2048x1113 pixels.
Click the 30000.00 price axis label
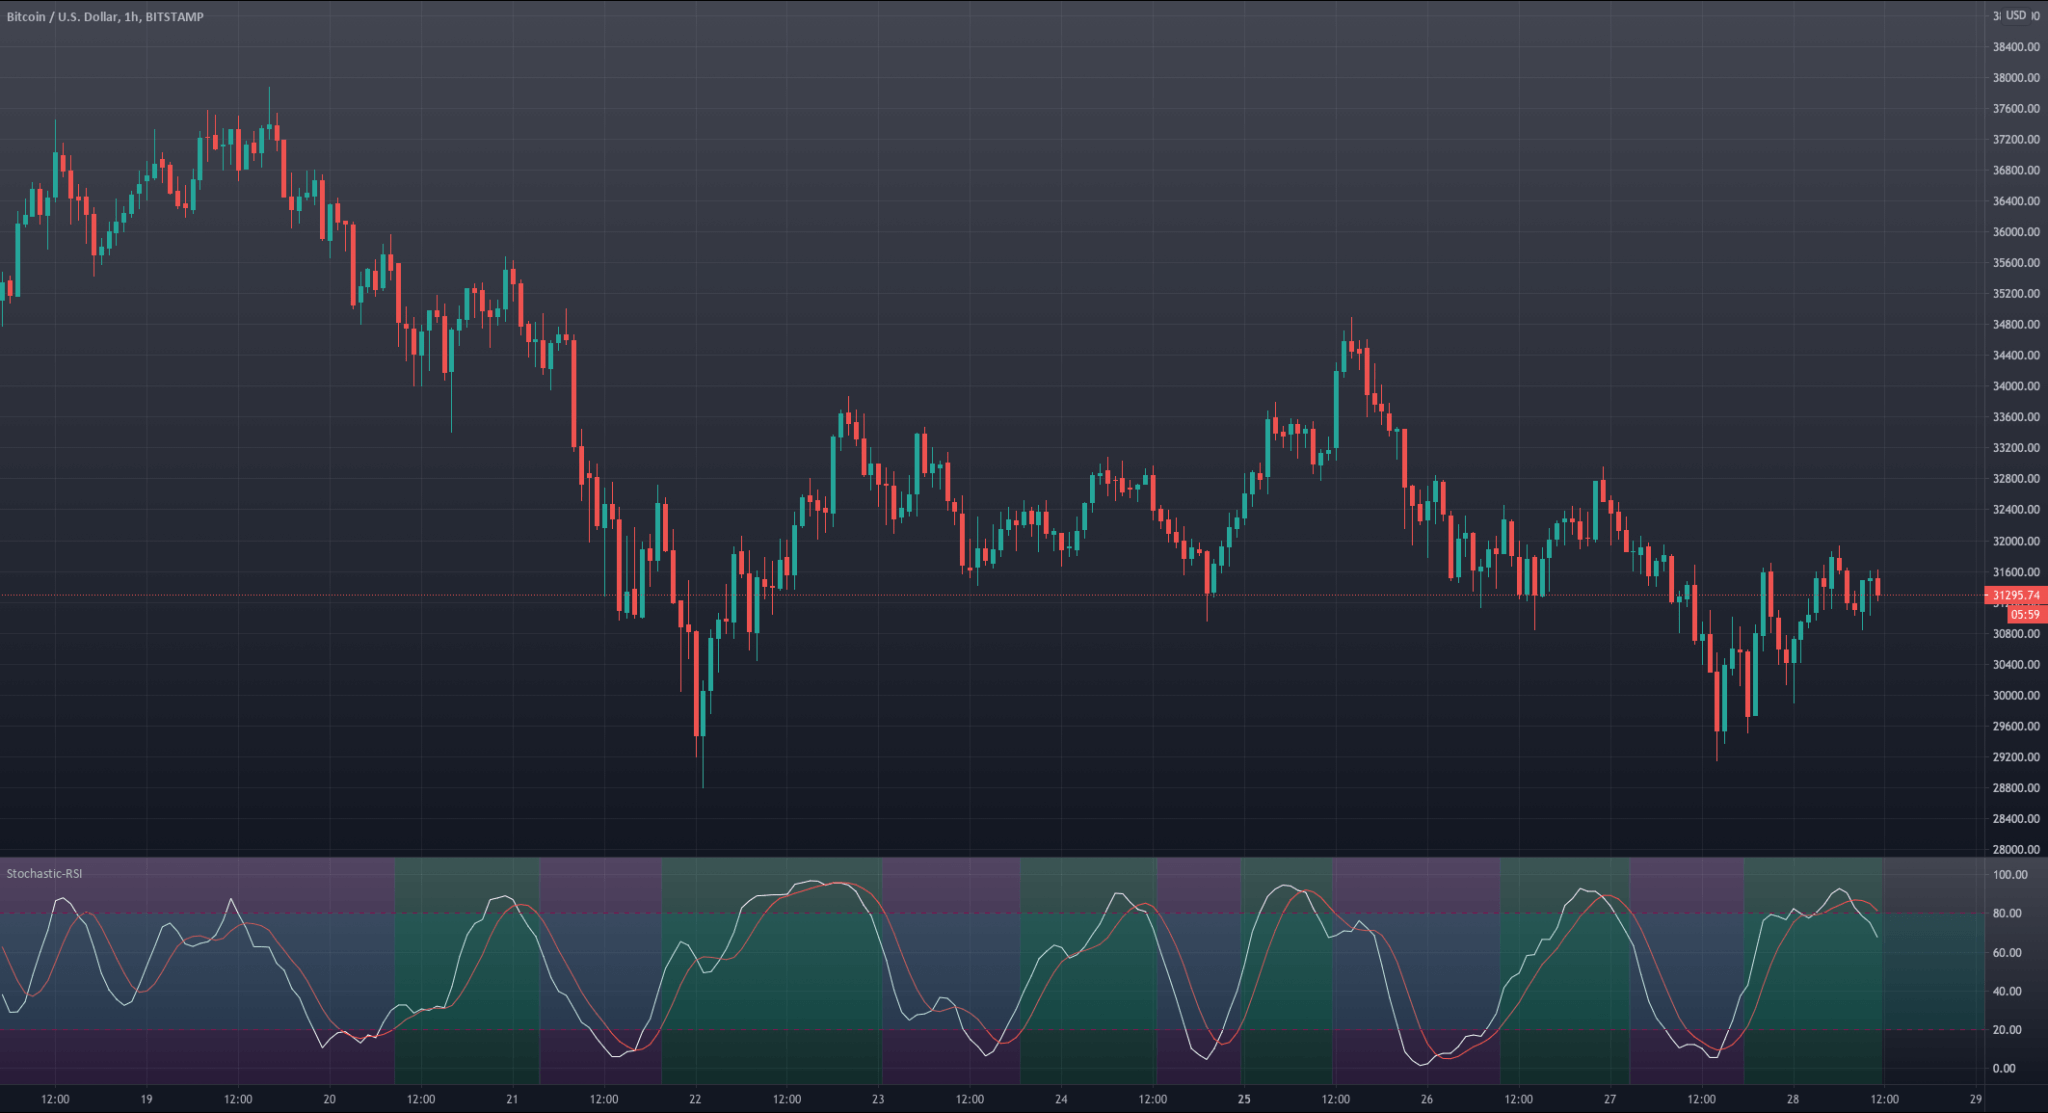pos(2015,695)
